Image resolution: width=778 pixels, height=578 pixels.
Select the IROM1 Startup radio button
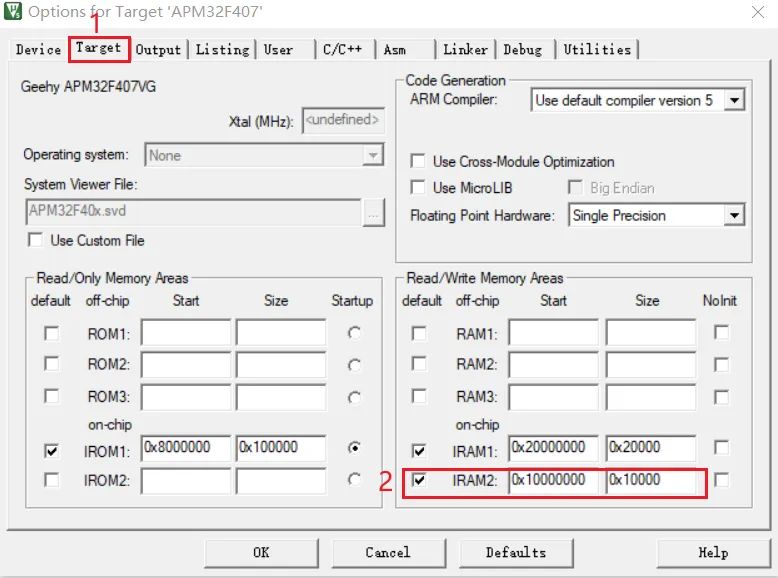click(354, 449)
